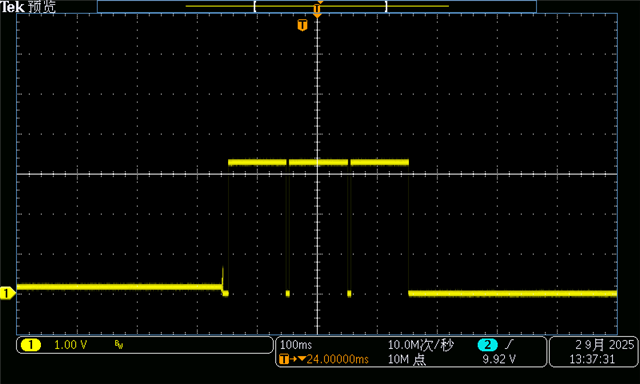Click the 预览 acquisition status label
Screen dimensions: 640x384
click(42, 7)
